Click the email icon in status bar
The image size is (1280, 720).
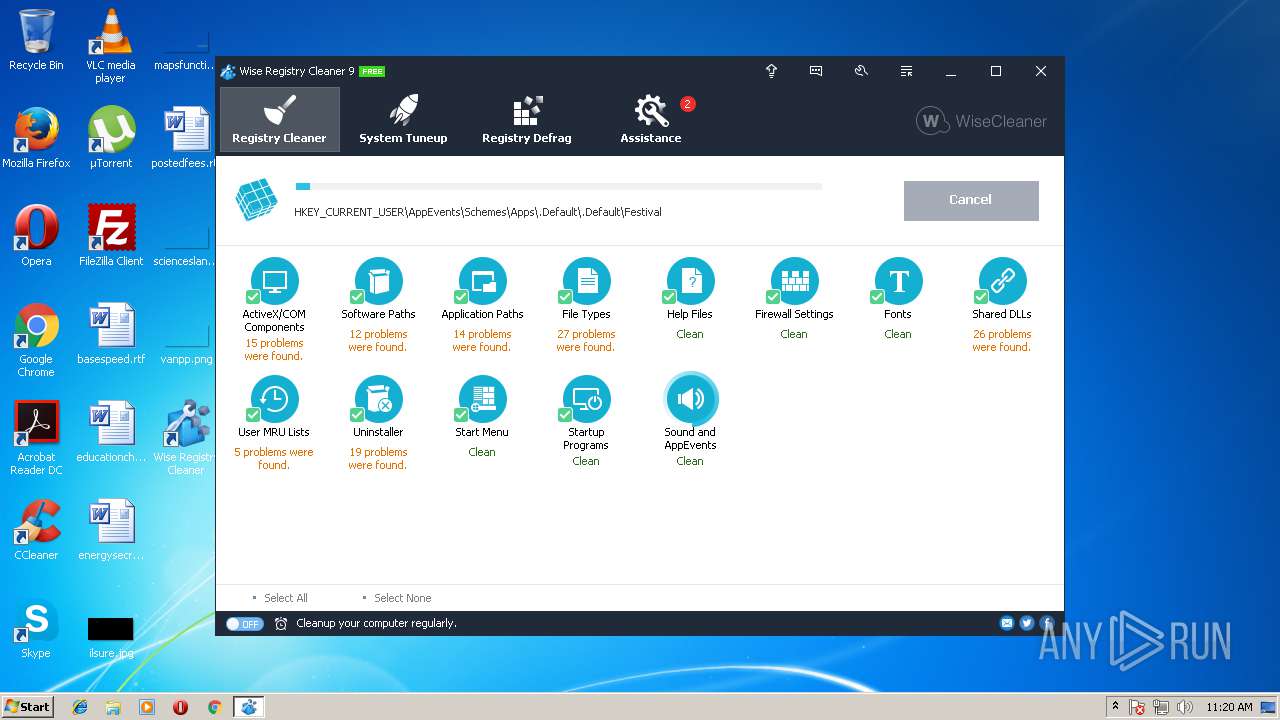point(1007,623)
